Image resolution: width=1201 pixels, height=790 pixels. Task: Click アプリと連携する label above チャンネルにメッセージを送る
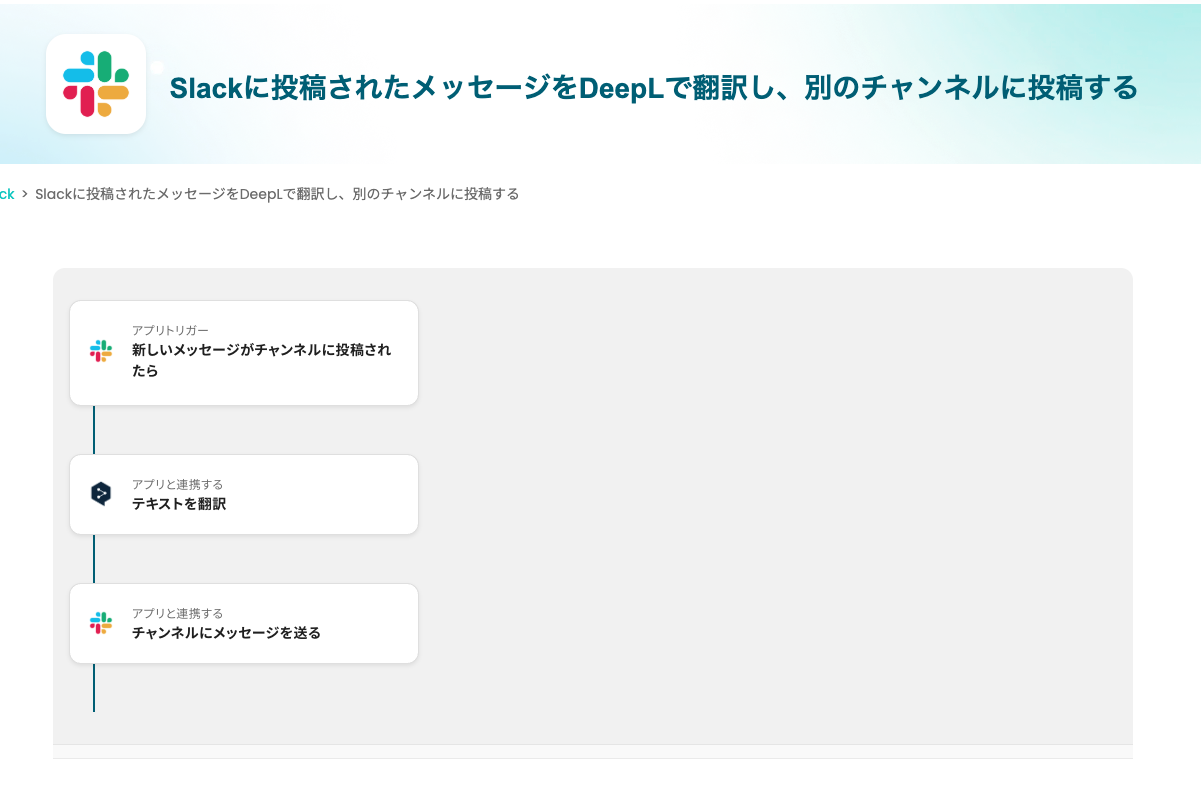177,613
